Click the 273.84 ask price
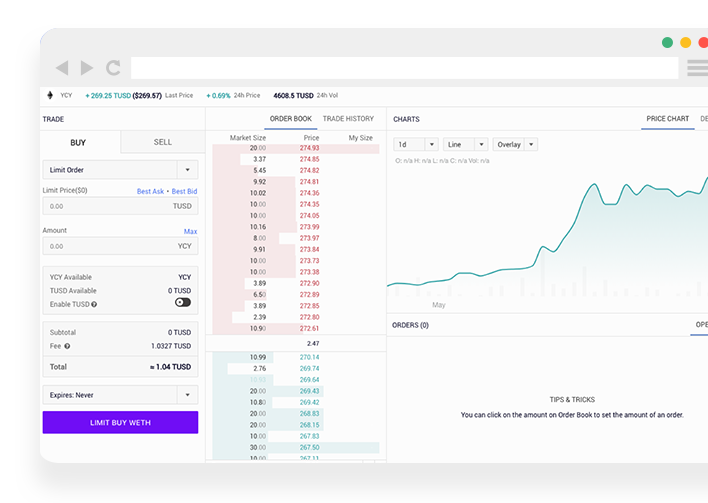This screenshot has width=708, height=503. pyautogui.click(x=309, y=250)
